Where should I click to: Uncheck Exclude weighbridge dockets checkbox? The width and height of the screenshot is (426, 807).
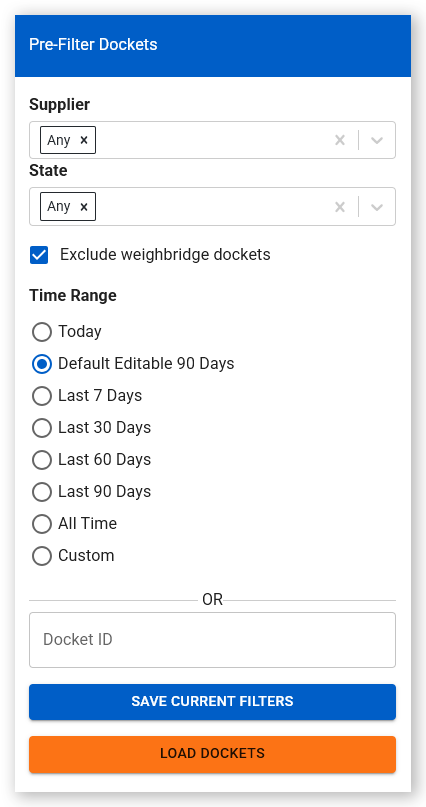pyautogui.click(x=39, y=255)
